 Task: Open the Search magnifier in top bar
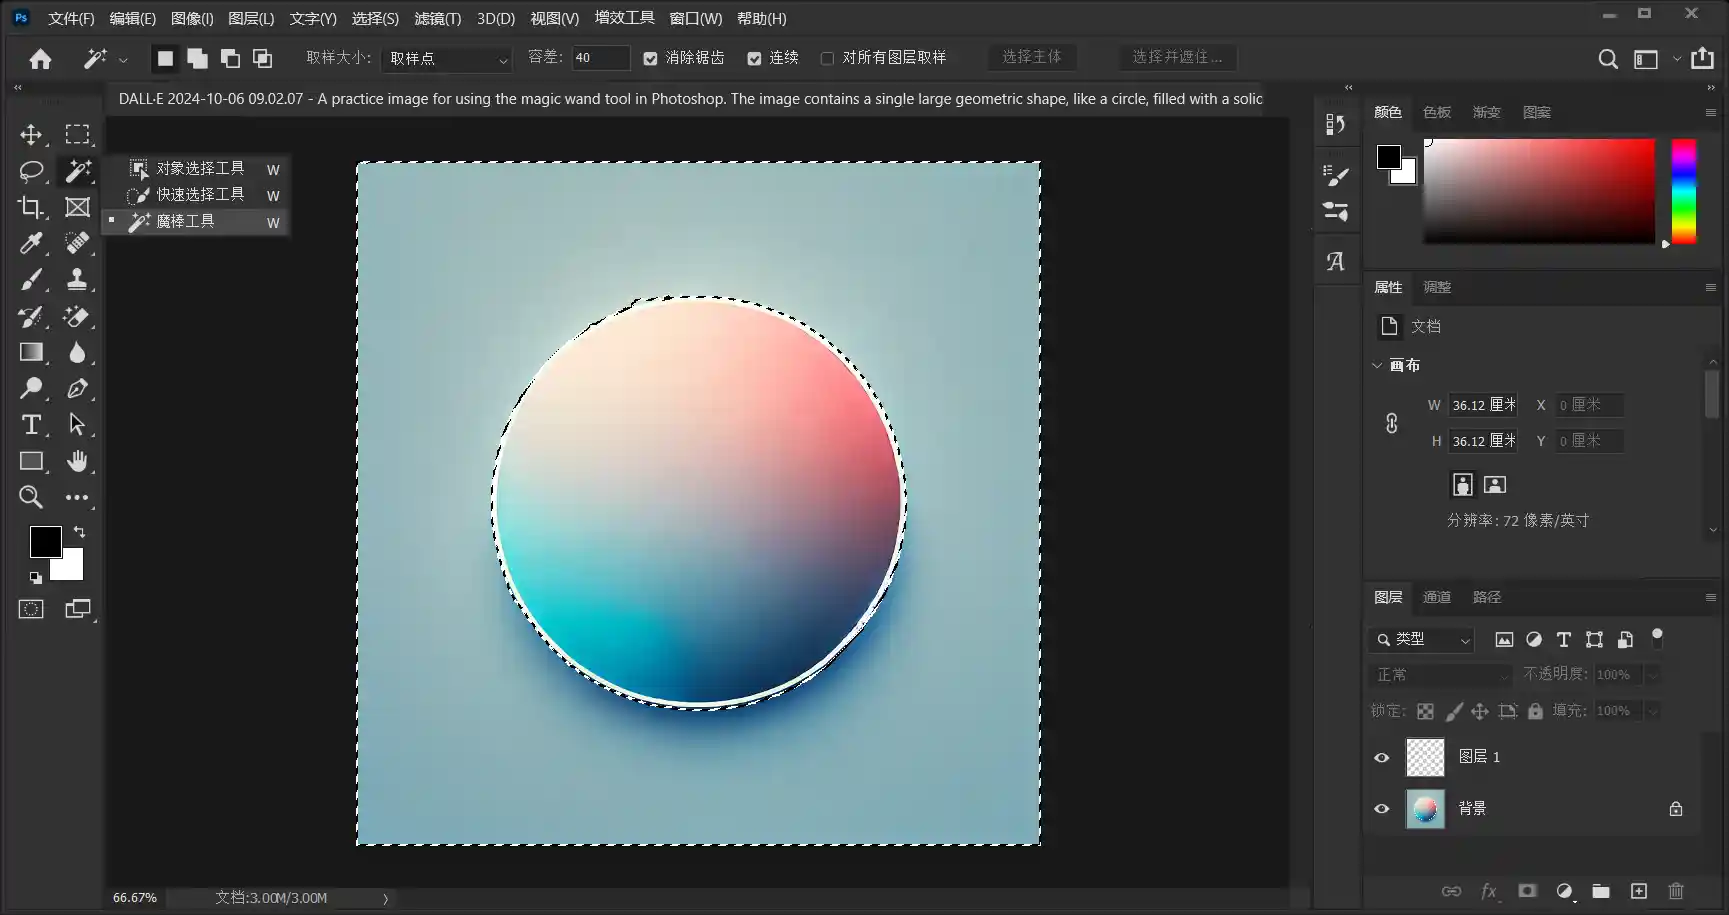[1607, 59]
